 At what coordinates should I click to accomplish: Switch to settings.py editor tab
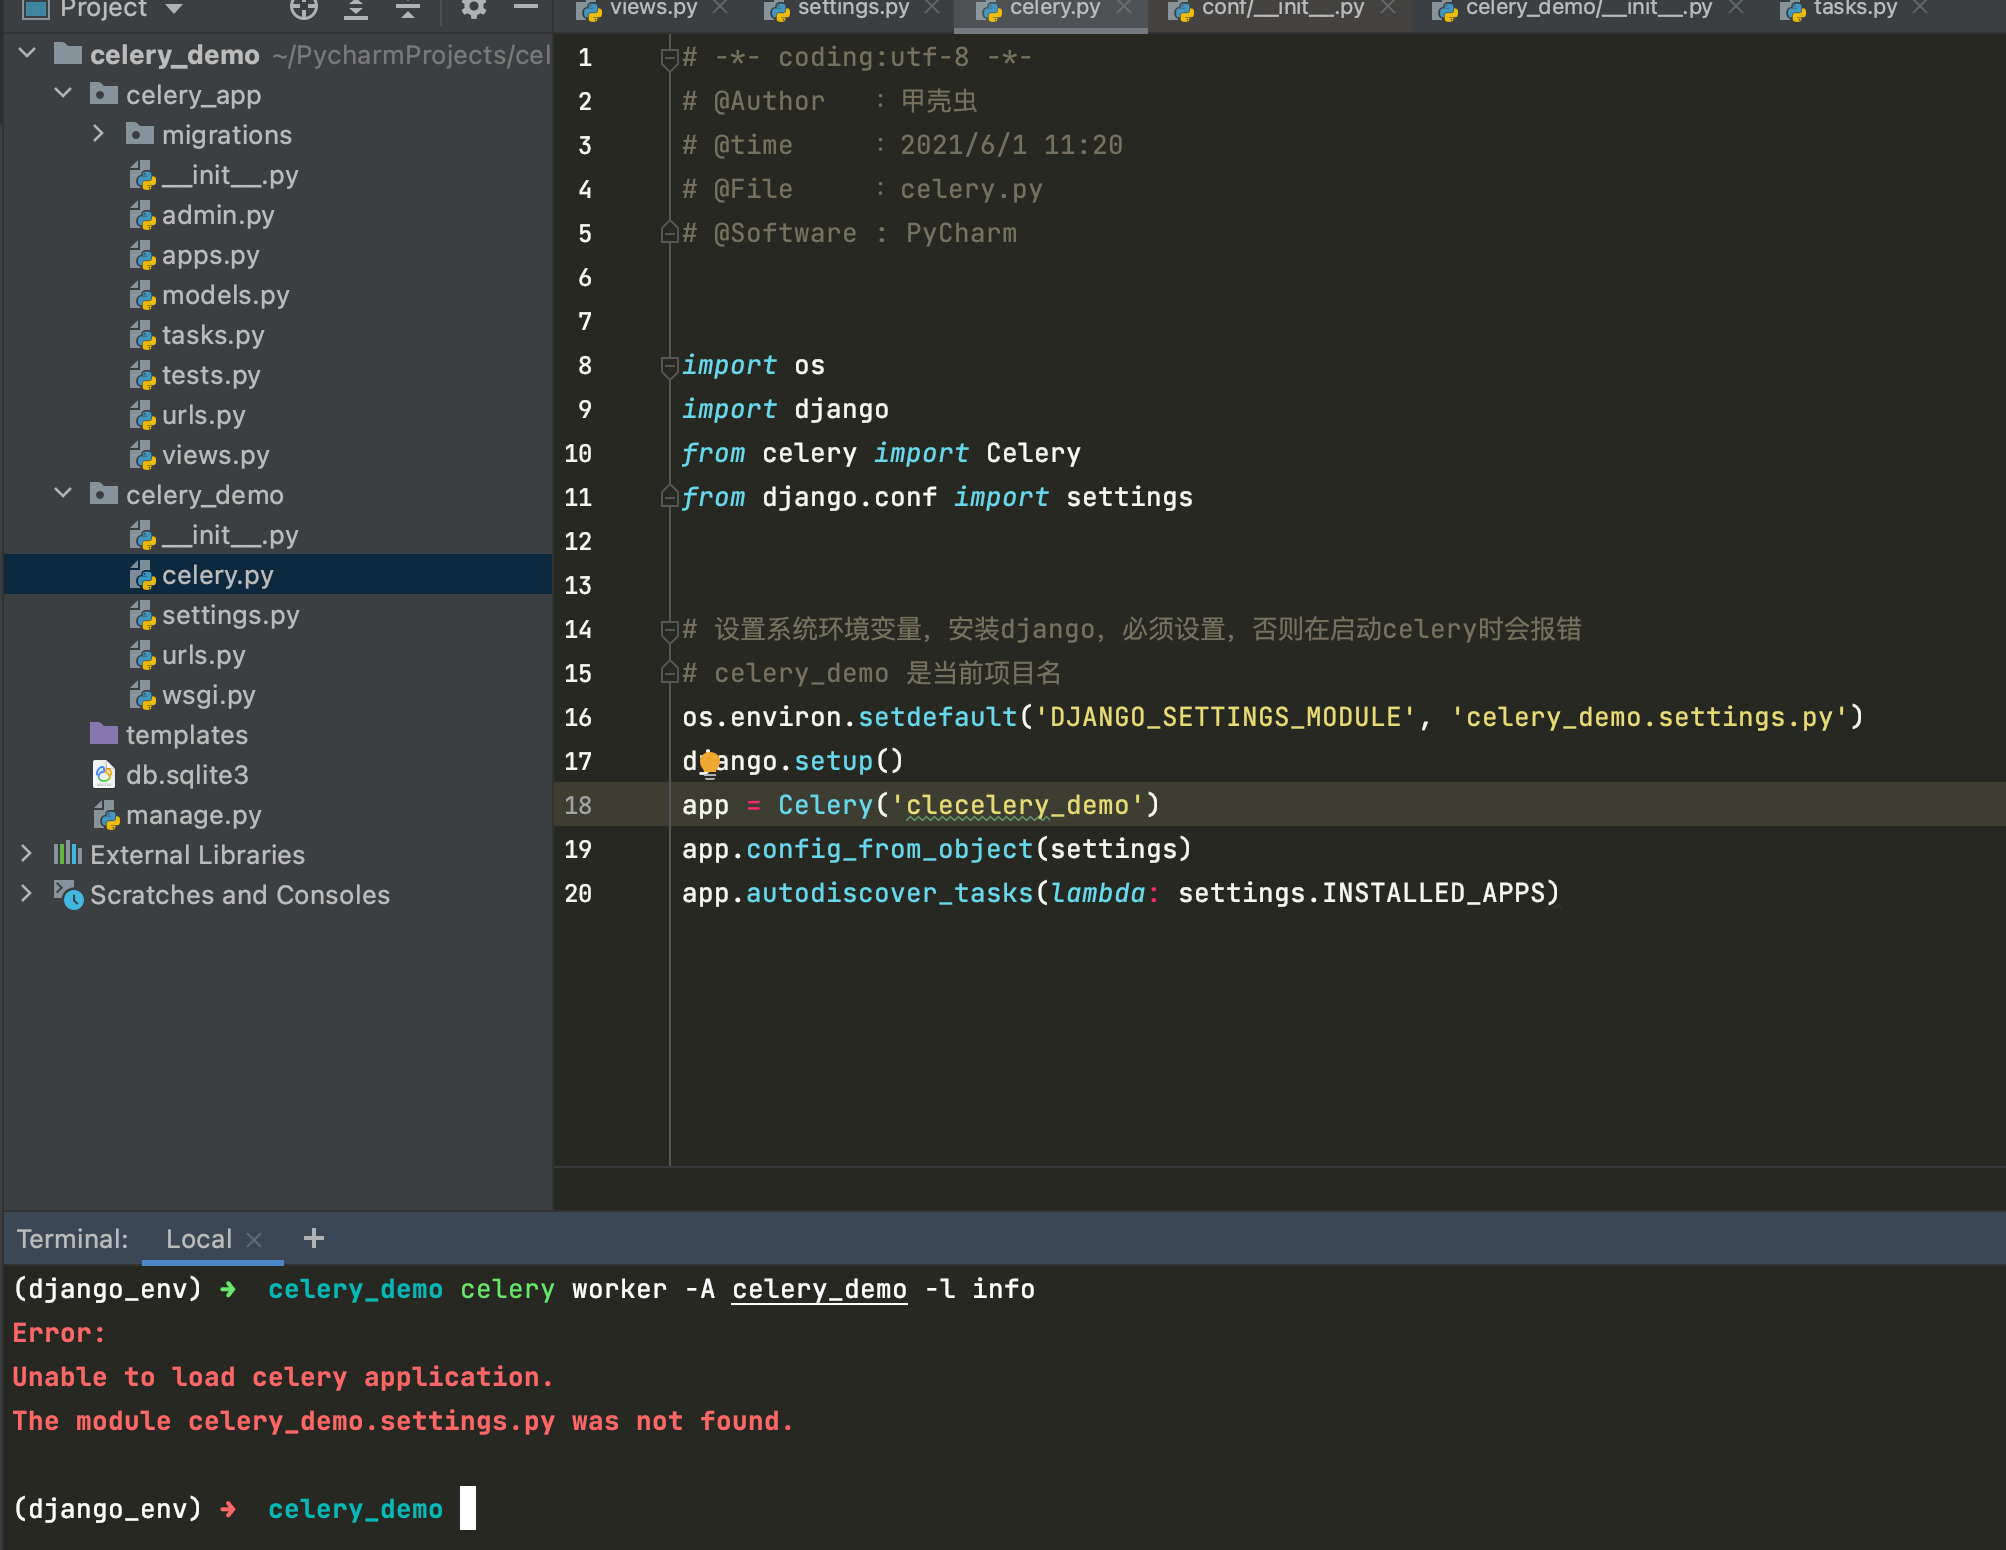pyautogui.click(x=852, y=9)
